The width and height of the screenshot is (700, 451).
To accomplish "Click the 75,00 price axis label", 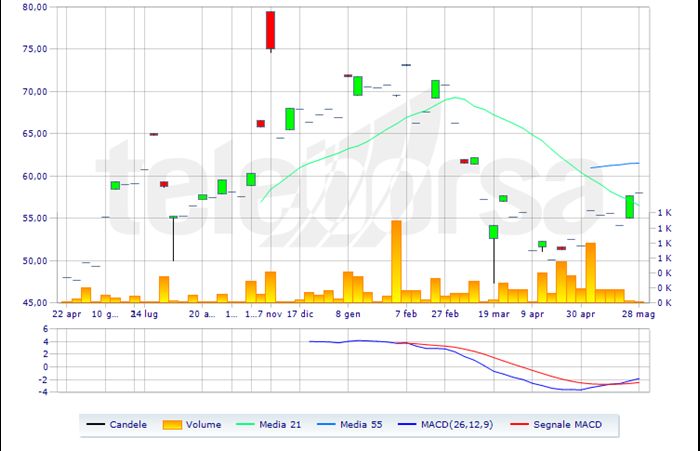I will pos(35,49).
